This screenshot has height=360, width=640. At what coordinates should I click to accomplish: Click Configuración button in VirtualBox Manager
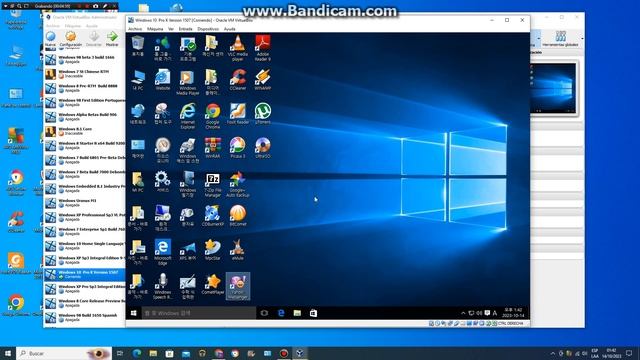pyautogui.click(x=71, y=39)
